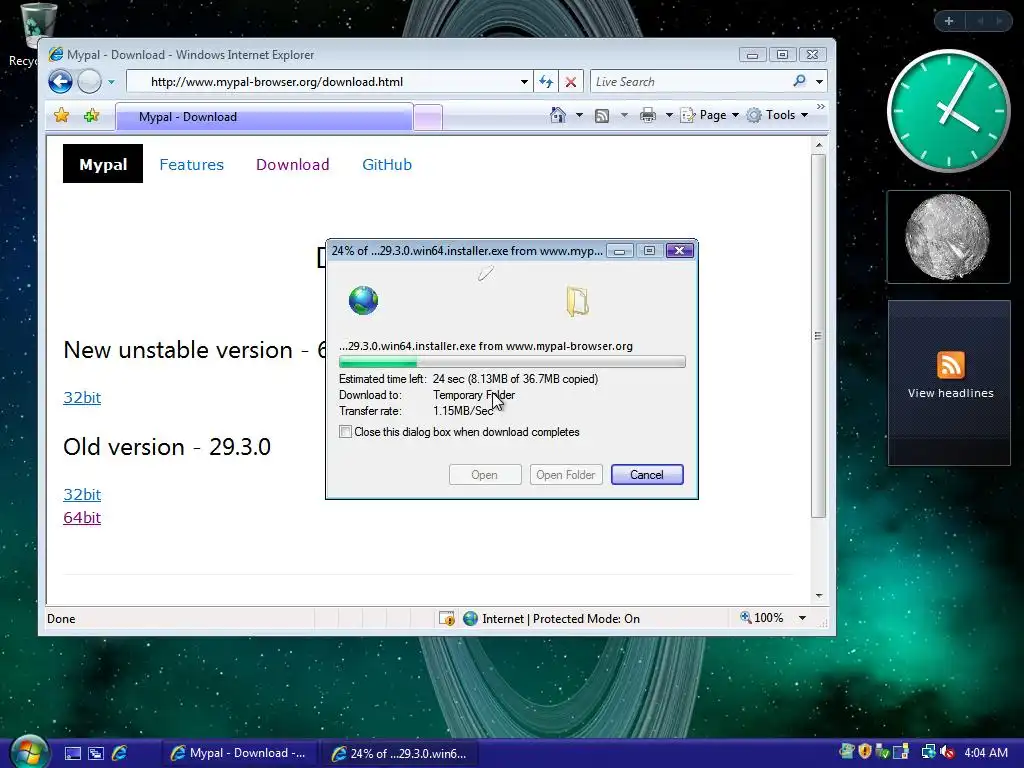Go back with the IE Back arrow
This screenshot has height=768, width=1024.
coord(61,82)
